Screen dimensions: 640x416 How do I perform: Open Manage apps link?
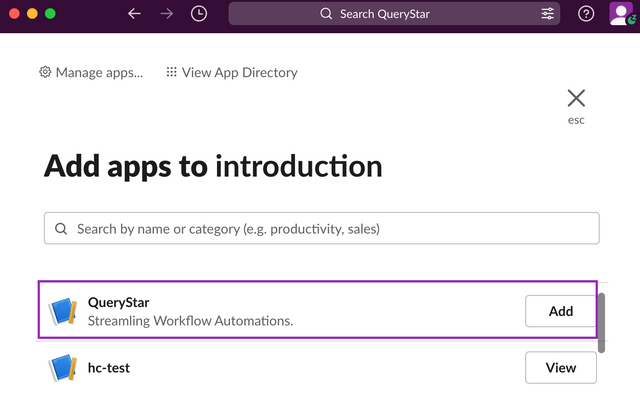[91, 72]
